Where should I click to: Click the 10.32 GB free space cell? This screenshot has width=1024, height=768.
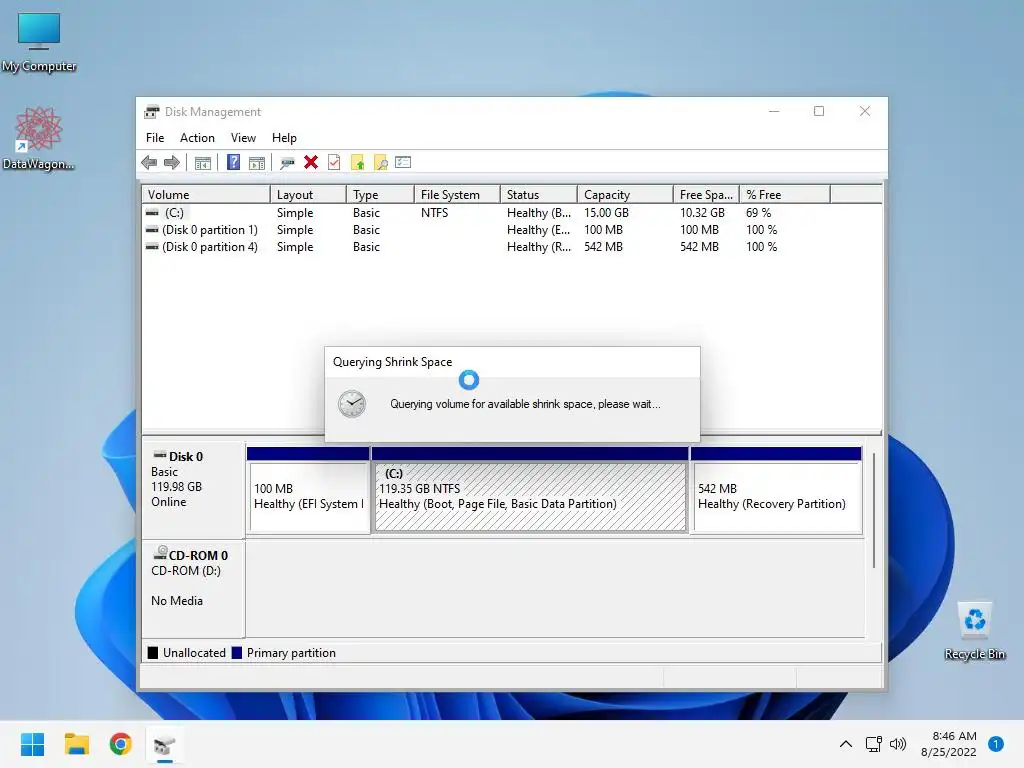click(702, 213)
